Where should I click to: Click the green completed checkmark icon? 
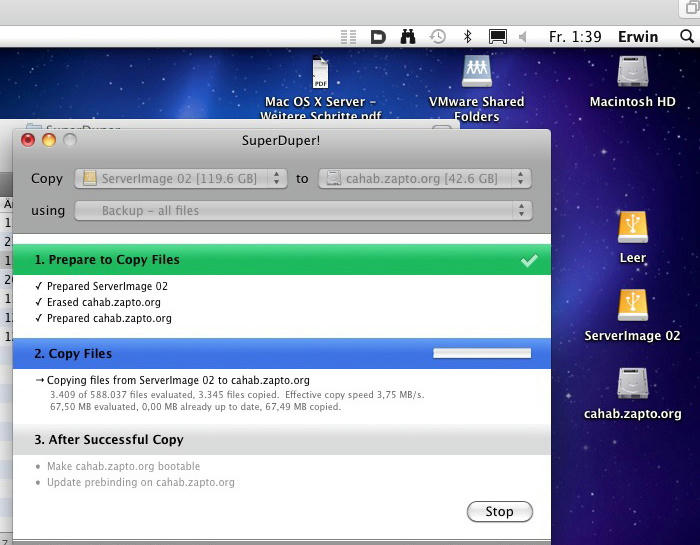(529, 260)
